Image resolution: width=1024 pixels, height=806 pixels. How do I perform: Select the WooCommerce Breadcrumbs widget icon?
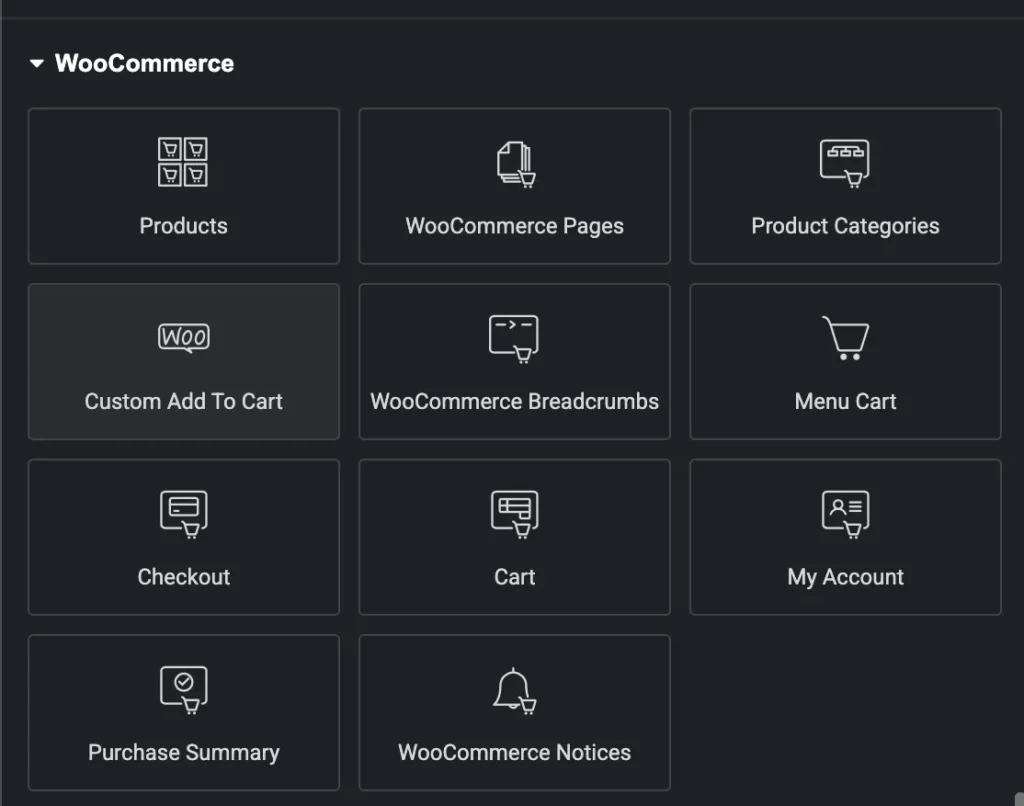514,337
